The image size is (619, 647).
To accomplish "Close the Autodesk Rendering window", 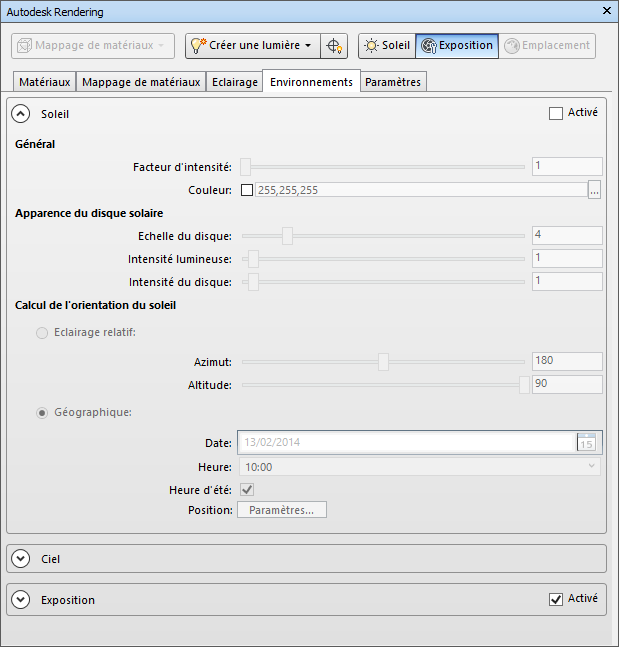I will coord(607,11).
